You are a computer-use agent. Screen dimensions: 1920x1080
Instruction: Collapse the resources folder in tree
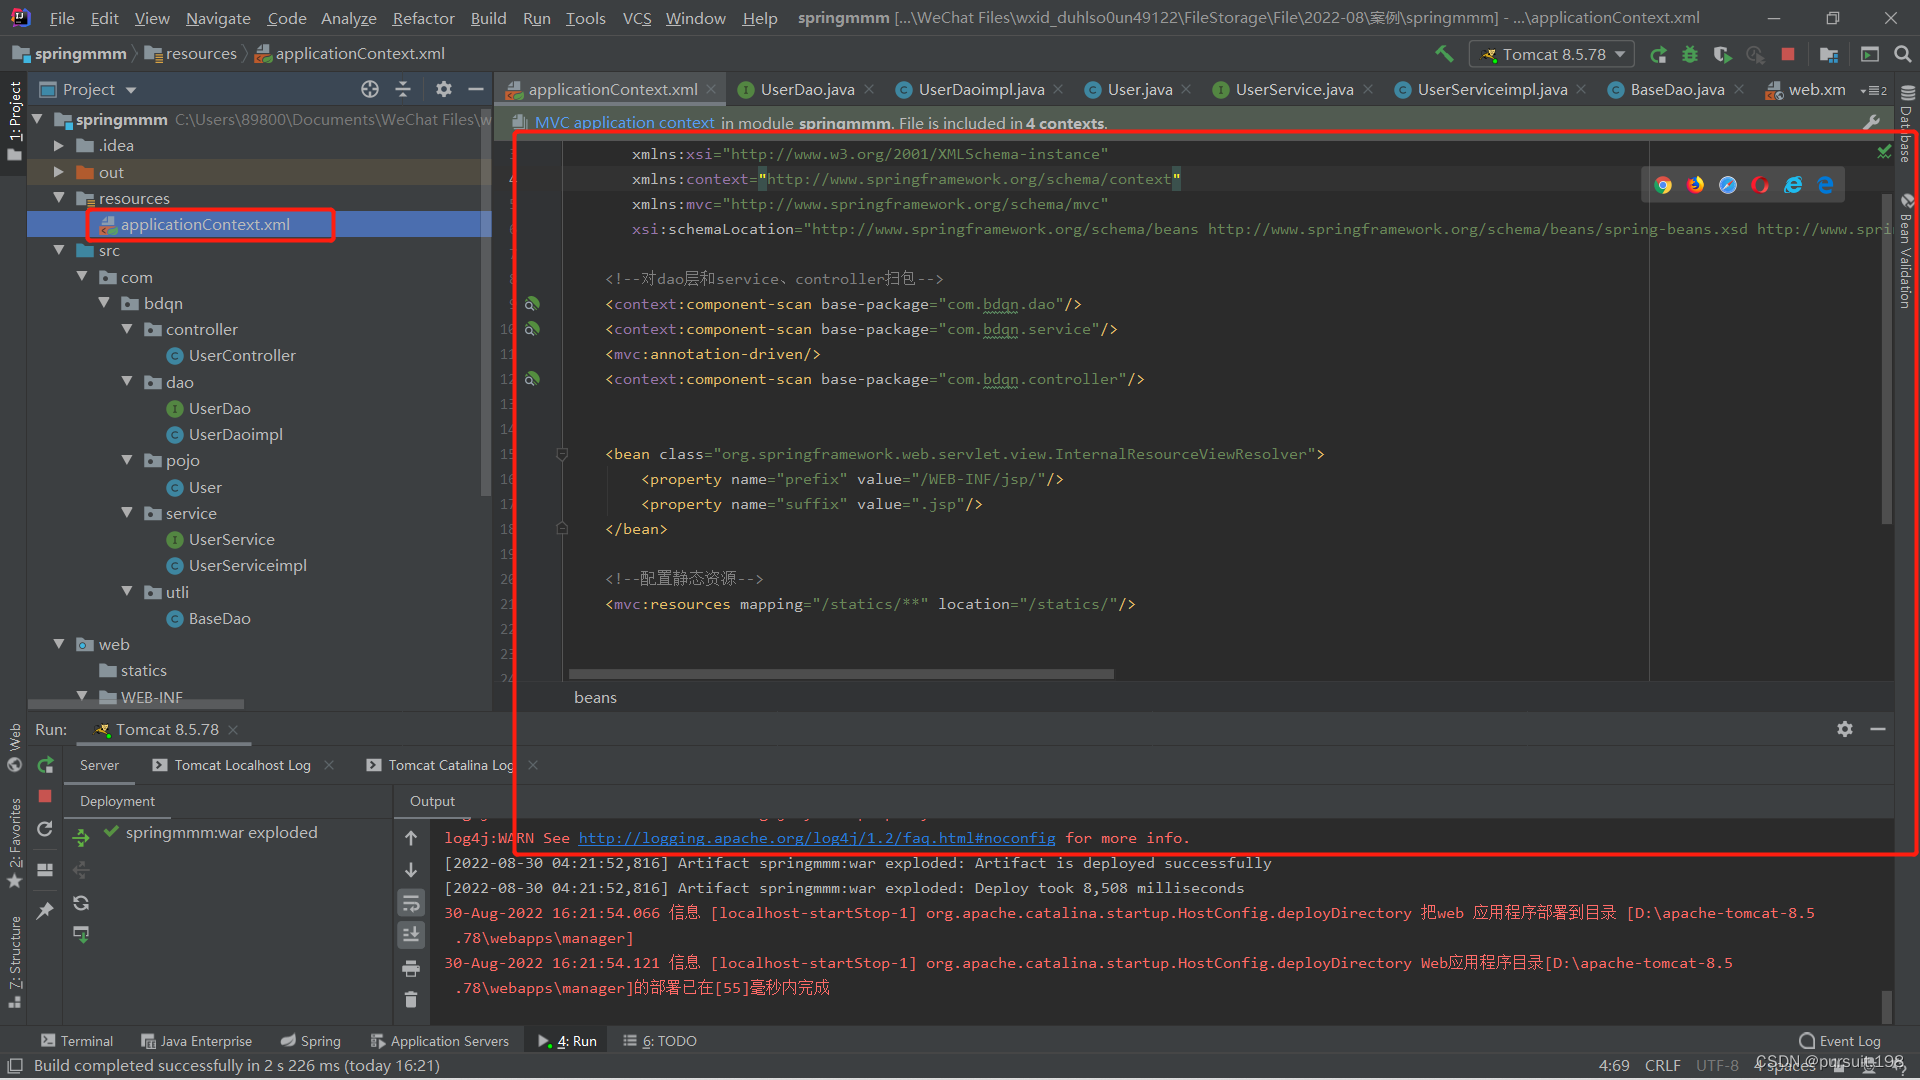[59, 198]
